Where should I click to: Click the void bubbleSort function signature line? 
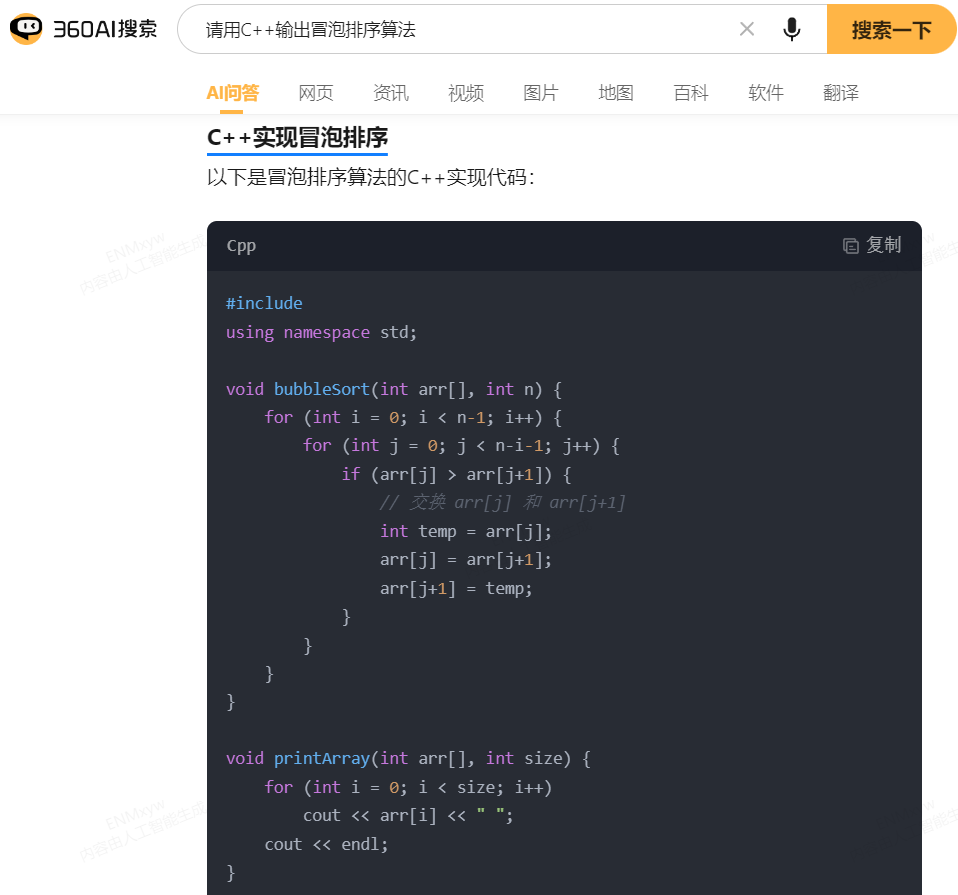coord(394,389)
